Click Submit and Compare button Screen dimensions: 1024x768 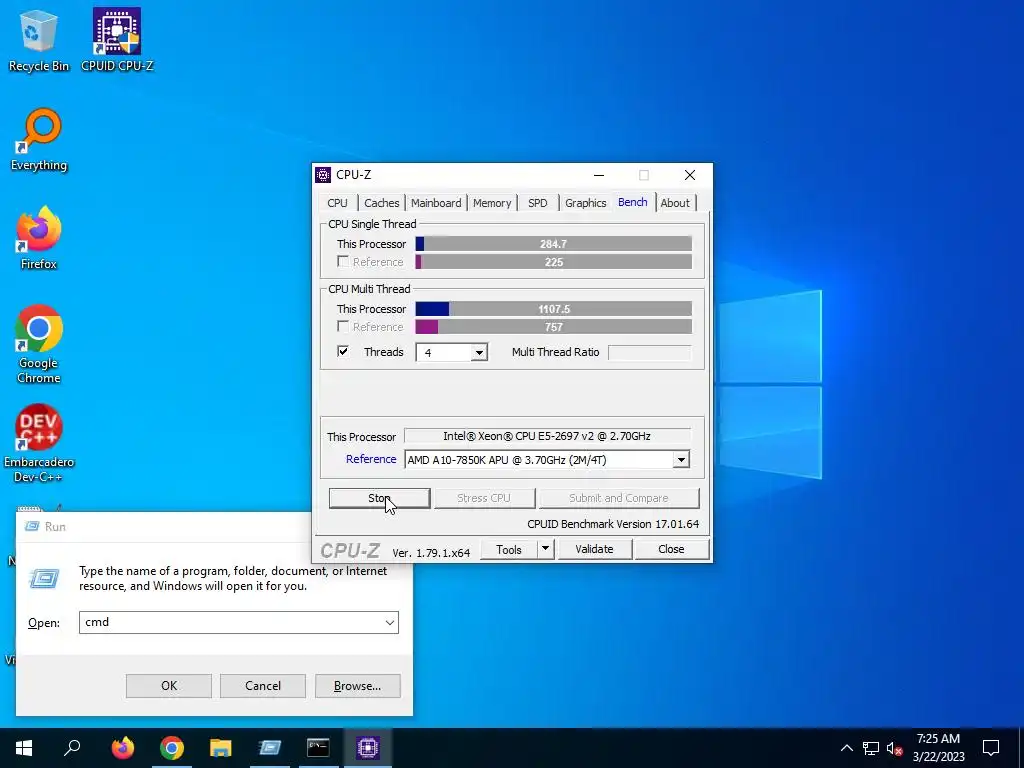pyautogui.click(x=618, y=498)
